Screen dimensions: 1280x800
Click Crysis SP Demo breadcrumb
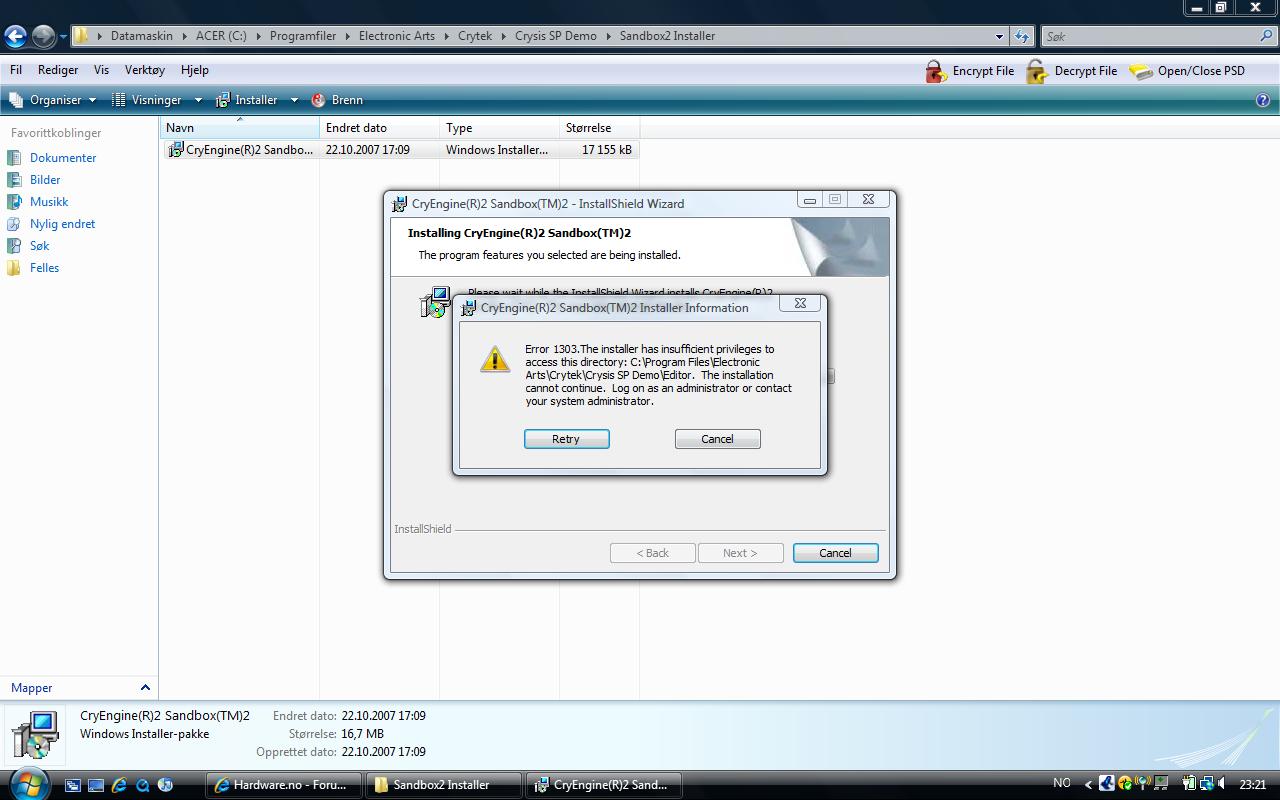coord(556,36)
